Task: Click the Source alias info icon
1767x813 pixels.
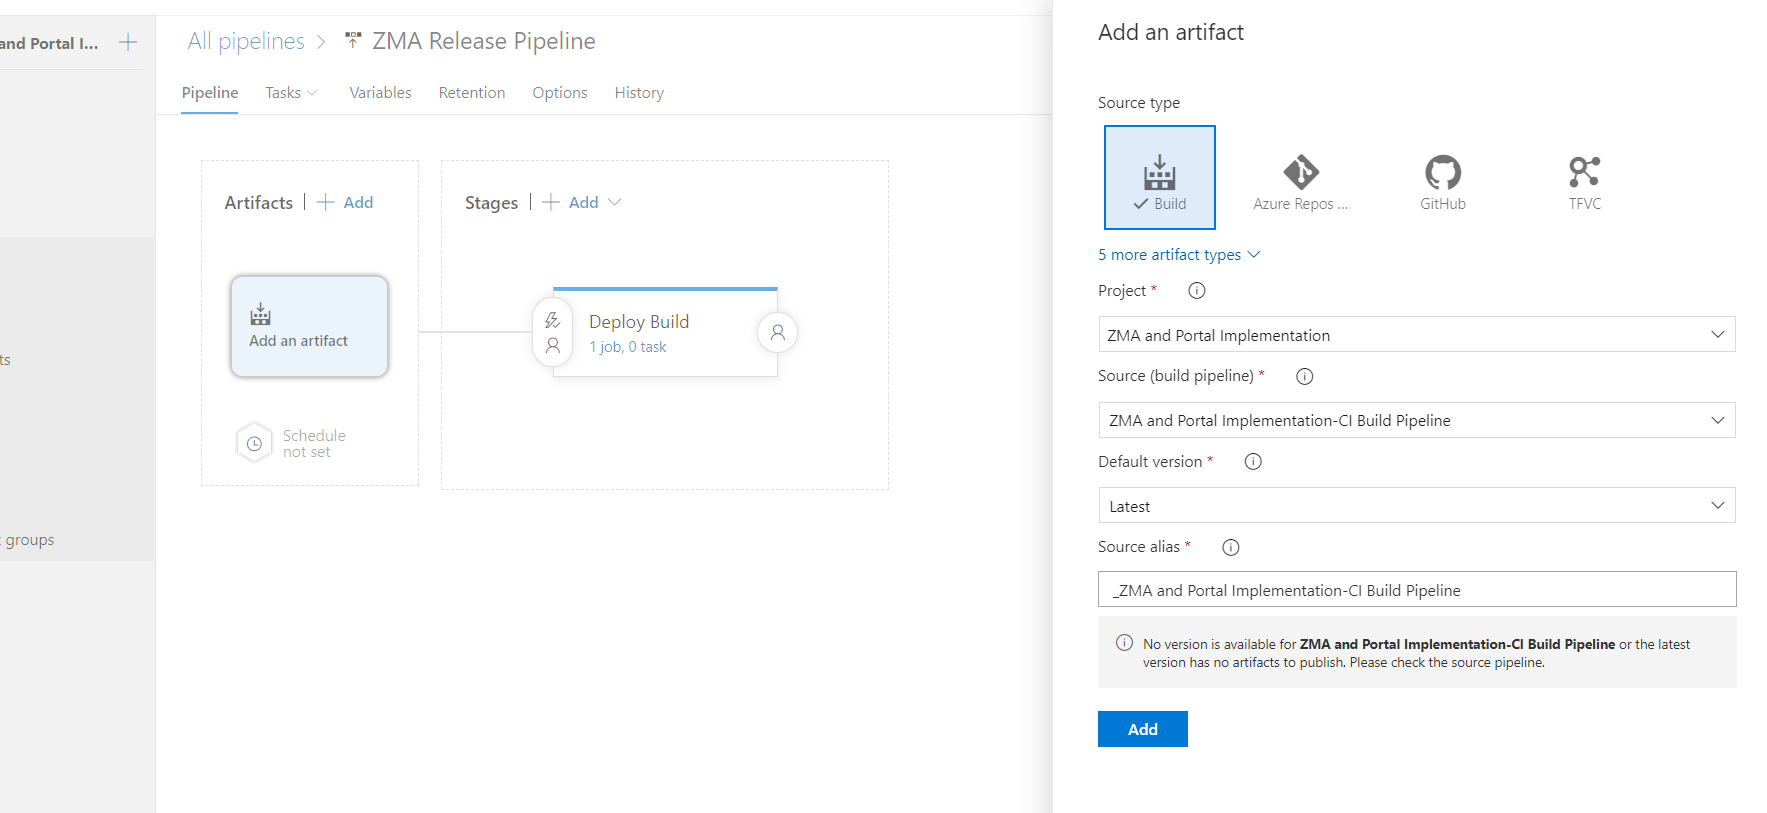Action: (1230, 547)
